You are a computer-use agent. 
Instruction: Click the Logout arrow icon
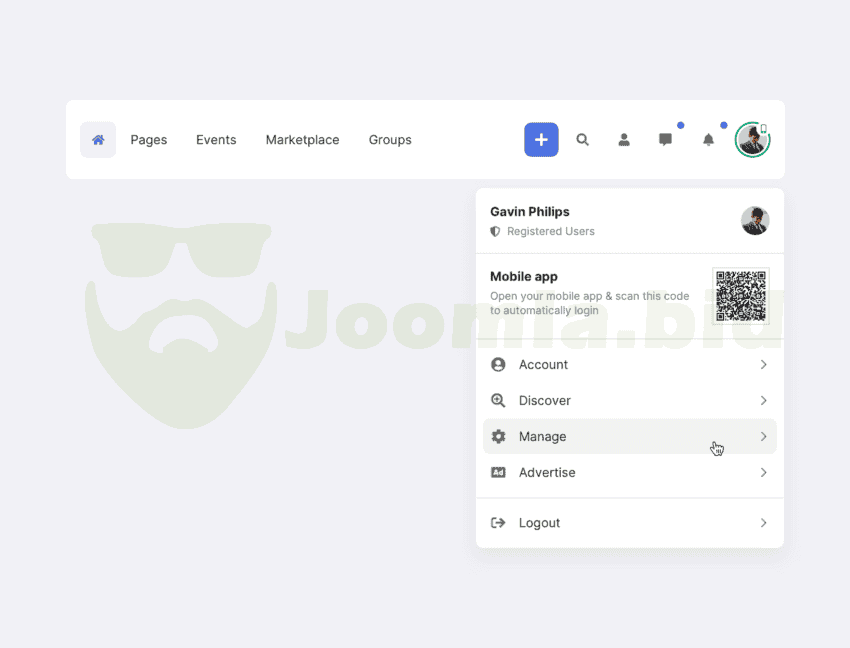click(498, 523)
